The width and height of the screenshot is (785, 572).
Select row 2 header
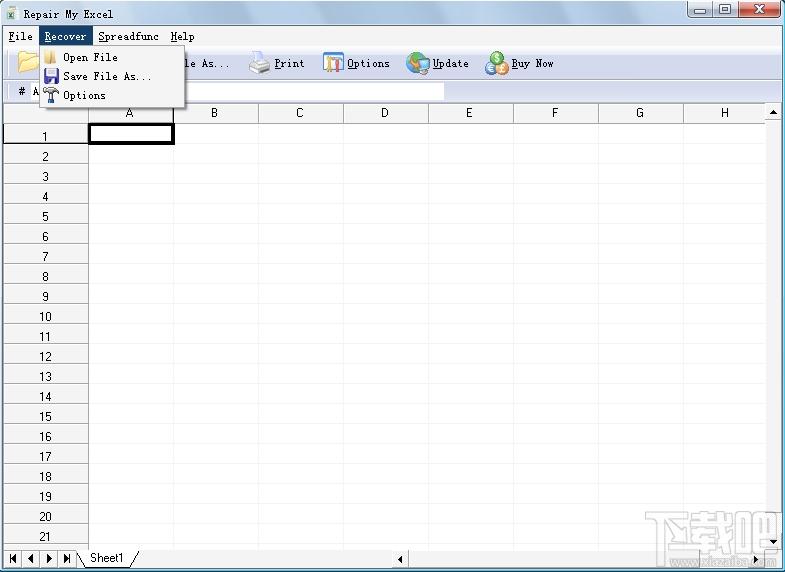pyautogui.click(x=46, y=155)
